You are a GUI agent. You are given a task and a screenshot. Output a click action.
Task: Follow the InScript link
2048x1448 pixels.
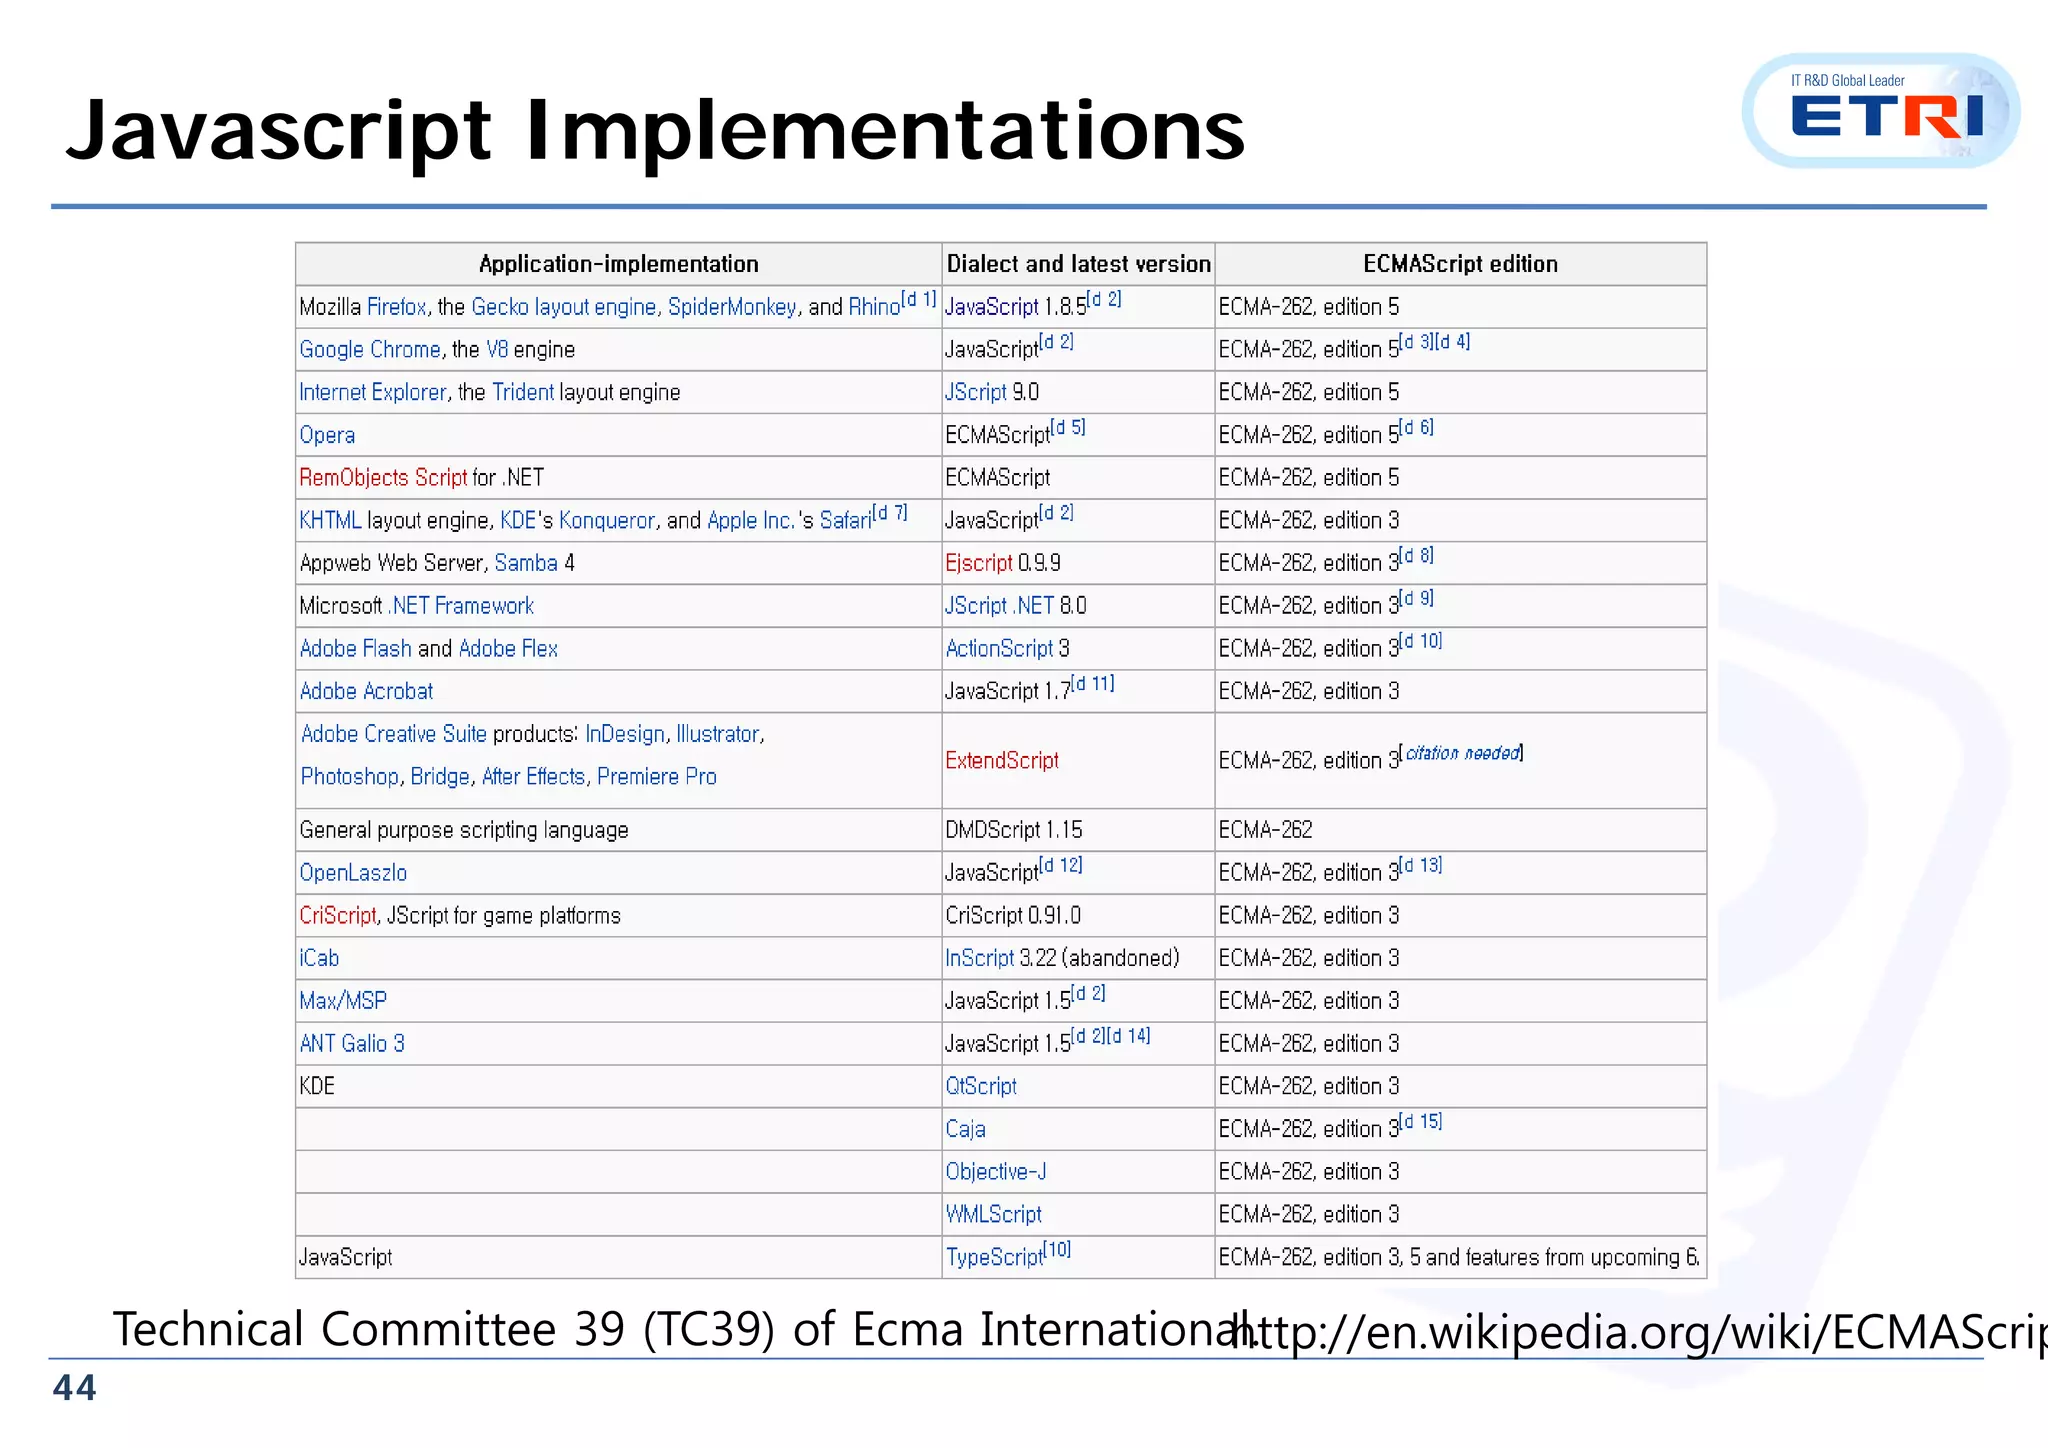click(980, 958)
